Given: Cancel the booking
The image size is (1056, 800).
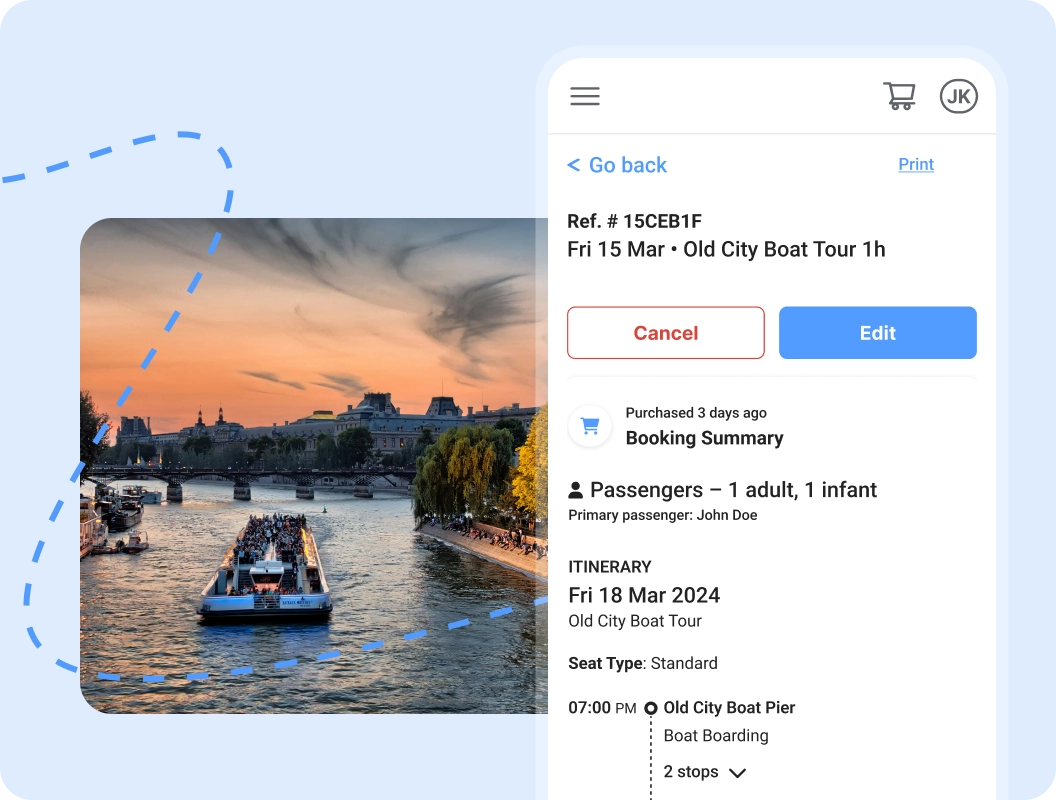Looking at the screenshot, I should (665, 333).
